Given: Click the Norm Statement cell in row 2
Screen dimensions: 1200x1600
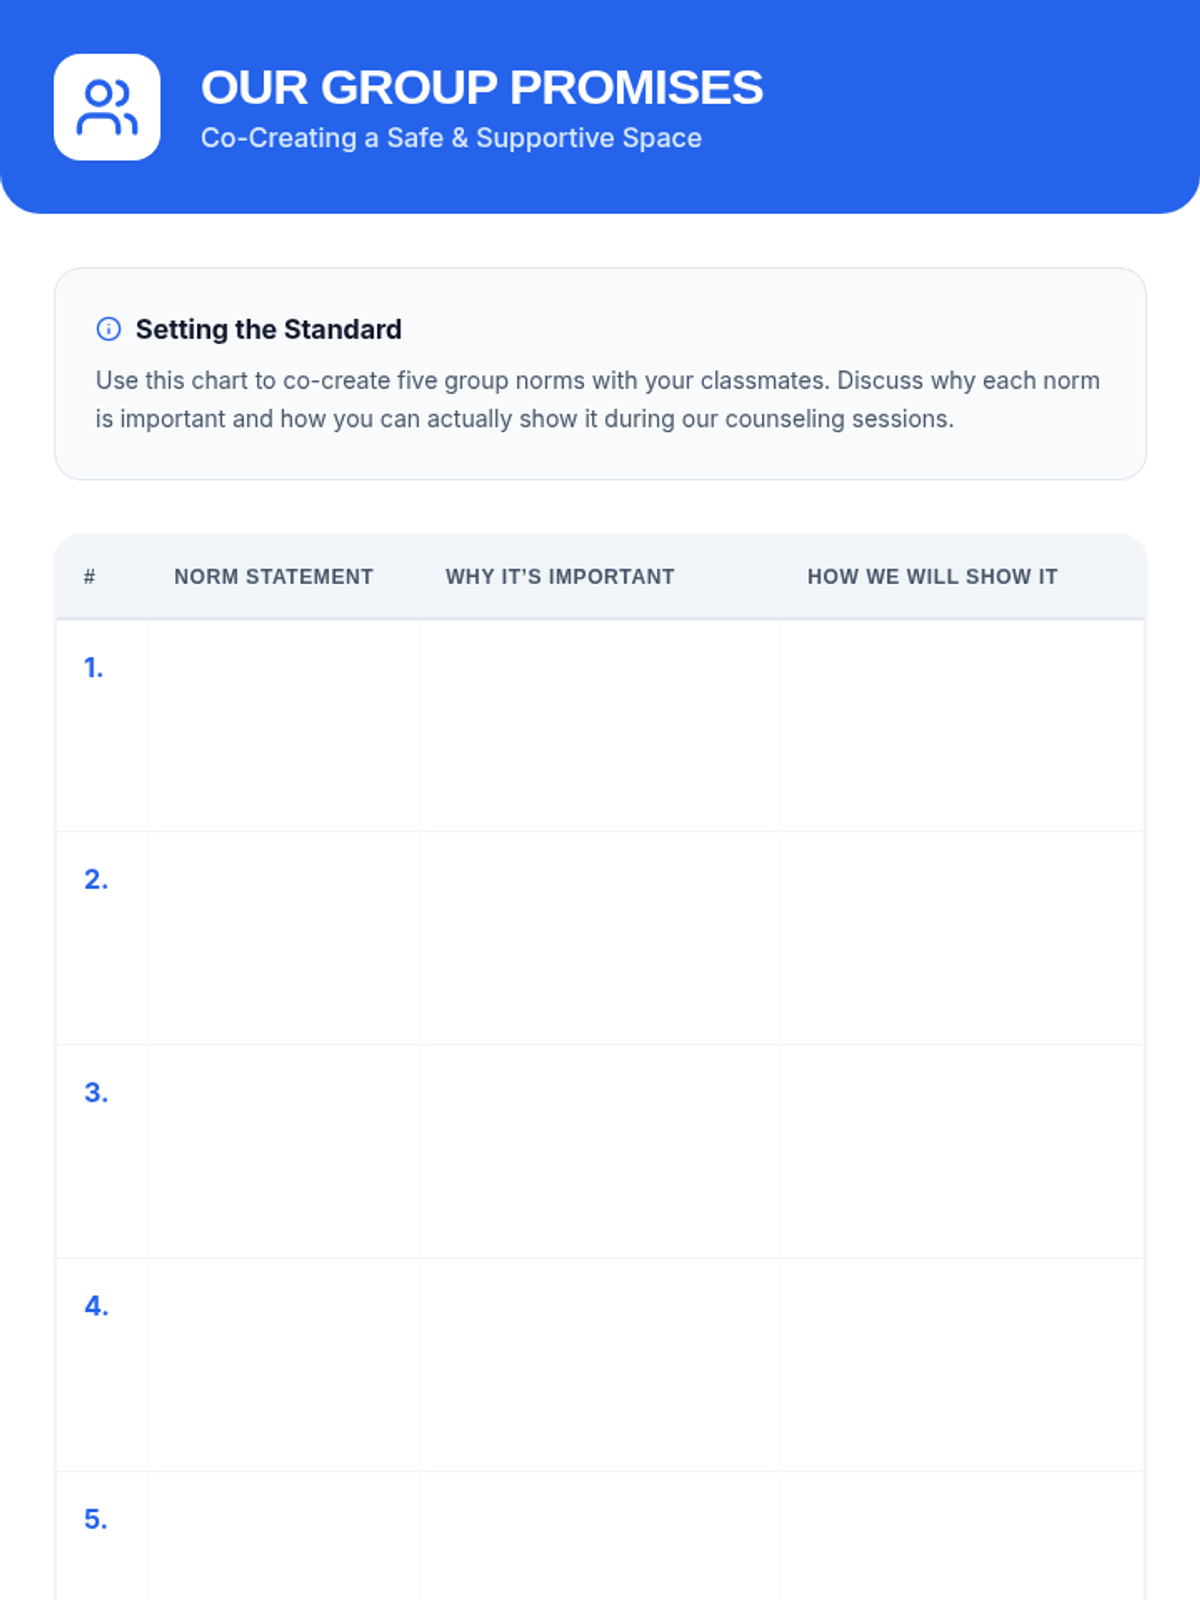Looking at the screenshot, I should (x=284, y=938).
